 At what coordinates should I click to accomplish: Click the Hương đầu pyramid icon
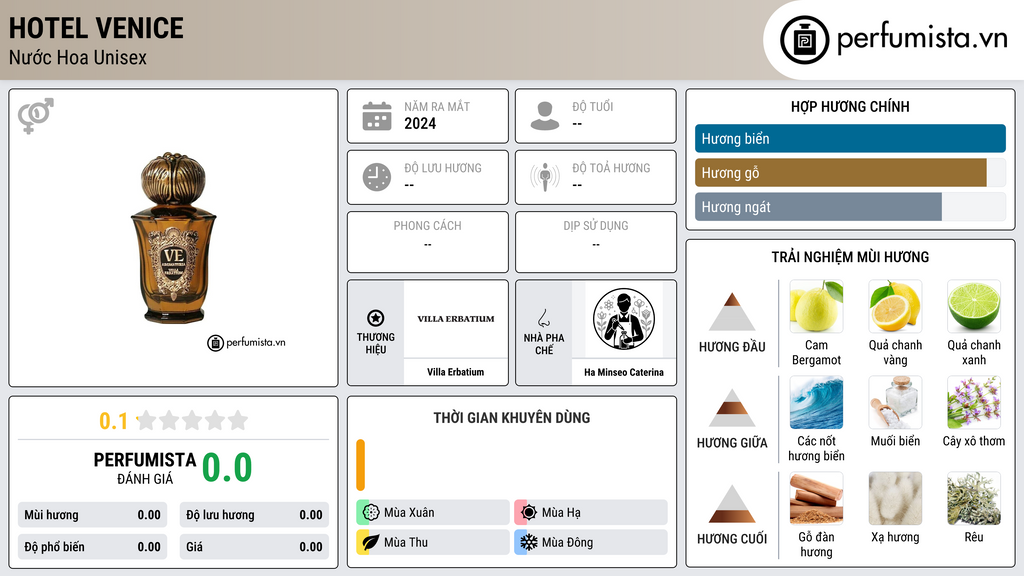tap(732, 312)
